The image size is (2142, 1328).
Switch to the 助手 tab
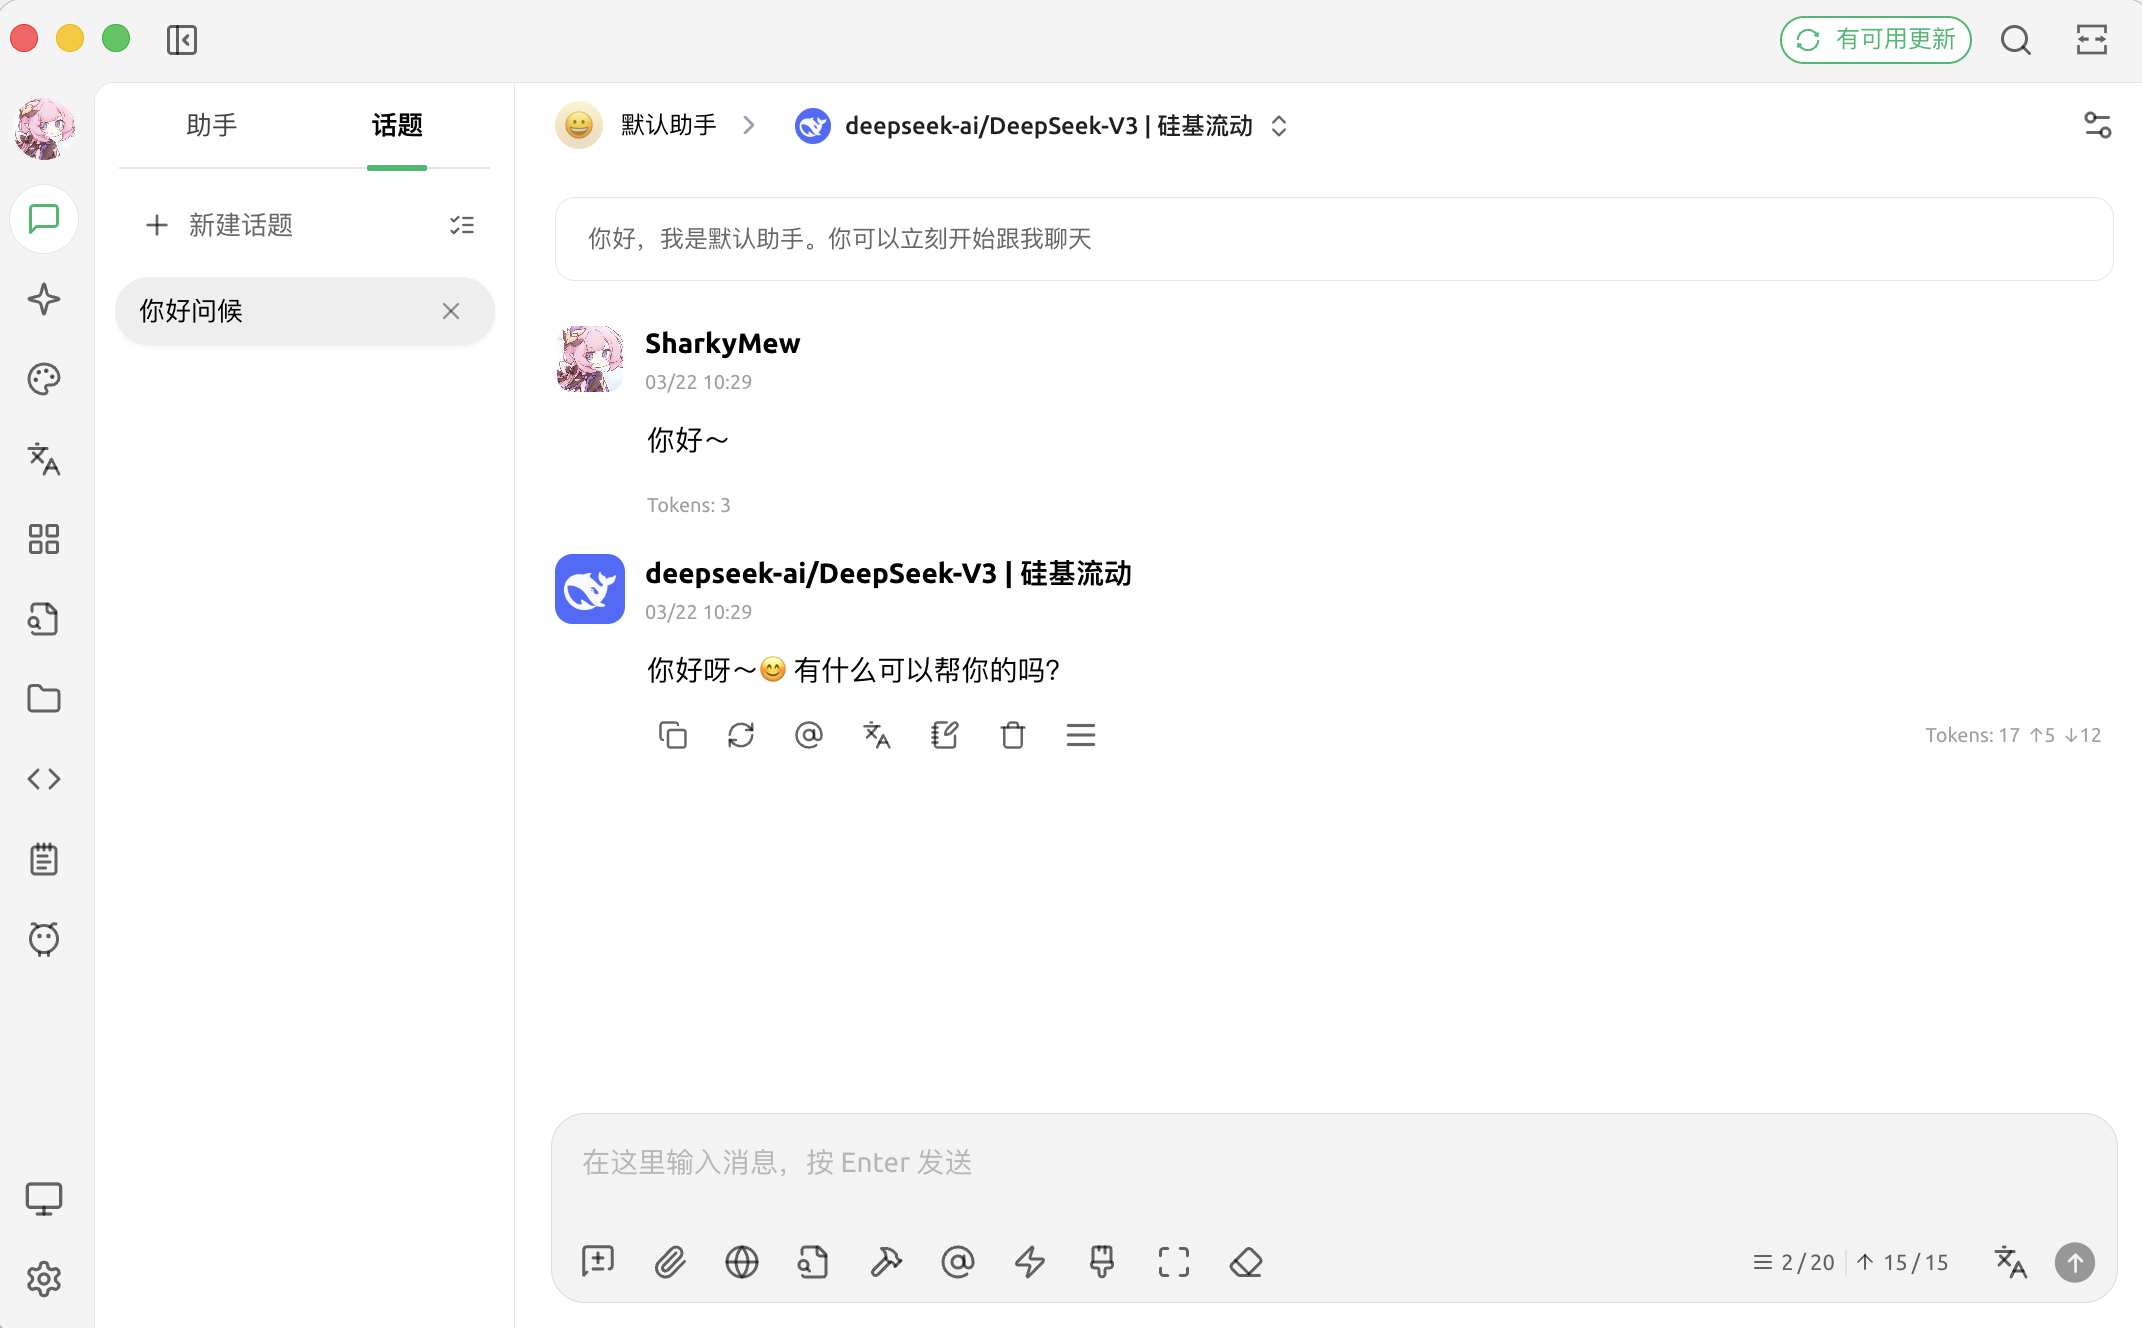click(x=212, y=126)
